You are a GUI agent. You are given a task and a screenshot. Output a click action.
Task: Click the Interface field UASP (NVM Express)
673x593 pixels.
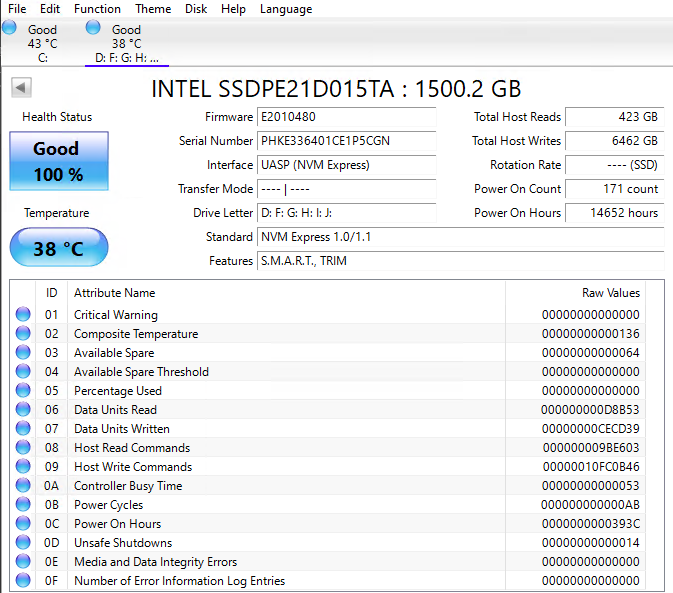click(x=346, y=165)
